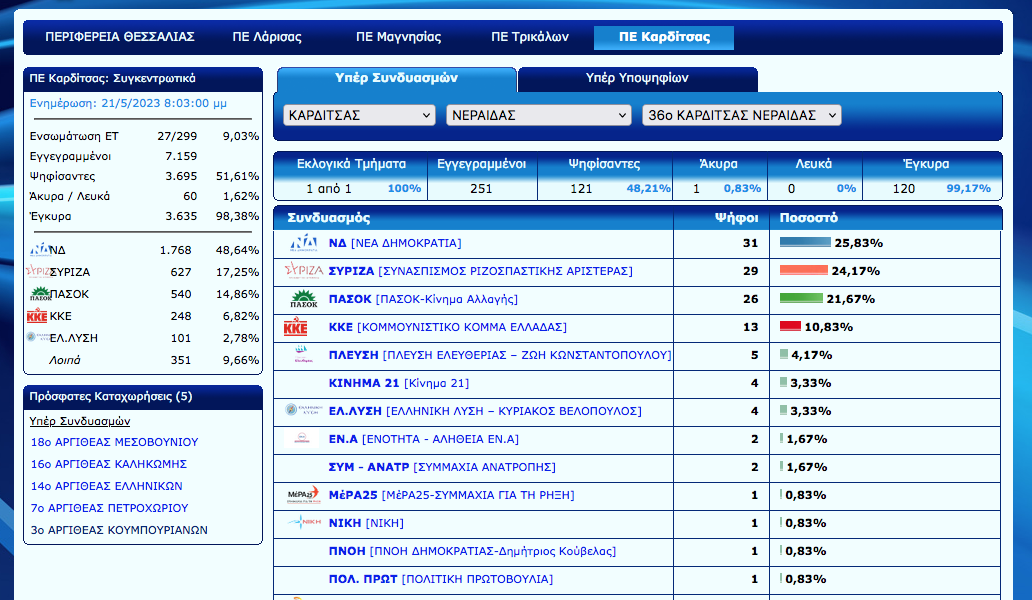
Task: Click the ΝΙΚΗ party logo
Action: click(x=303, y=523)
